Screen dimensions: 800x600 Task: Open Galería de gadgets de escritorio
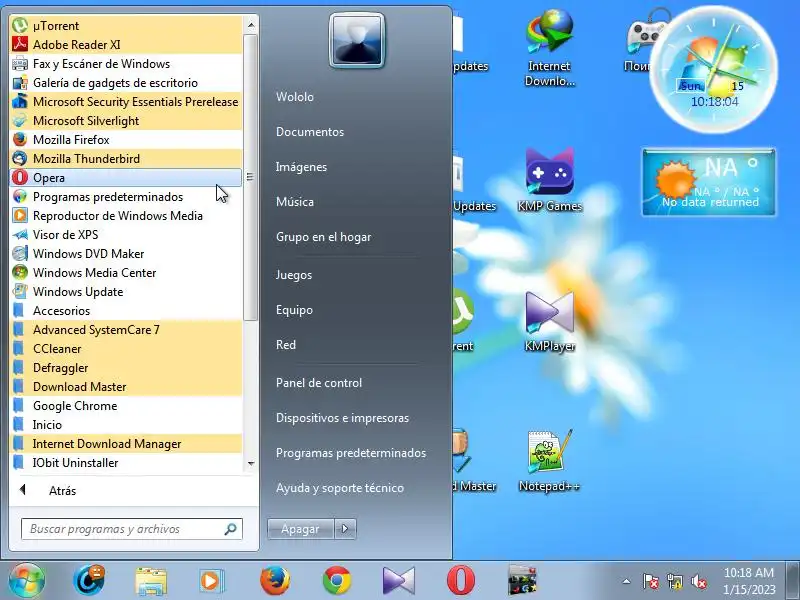(x=126, y=83)
